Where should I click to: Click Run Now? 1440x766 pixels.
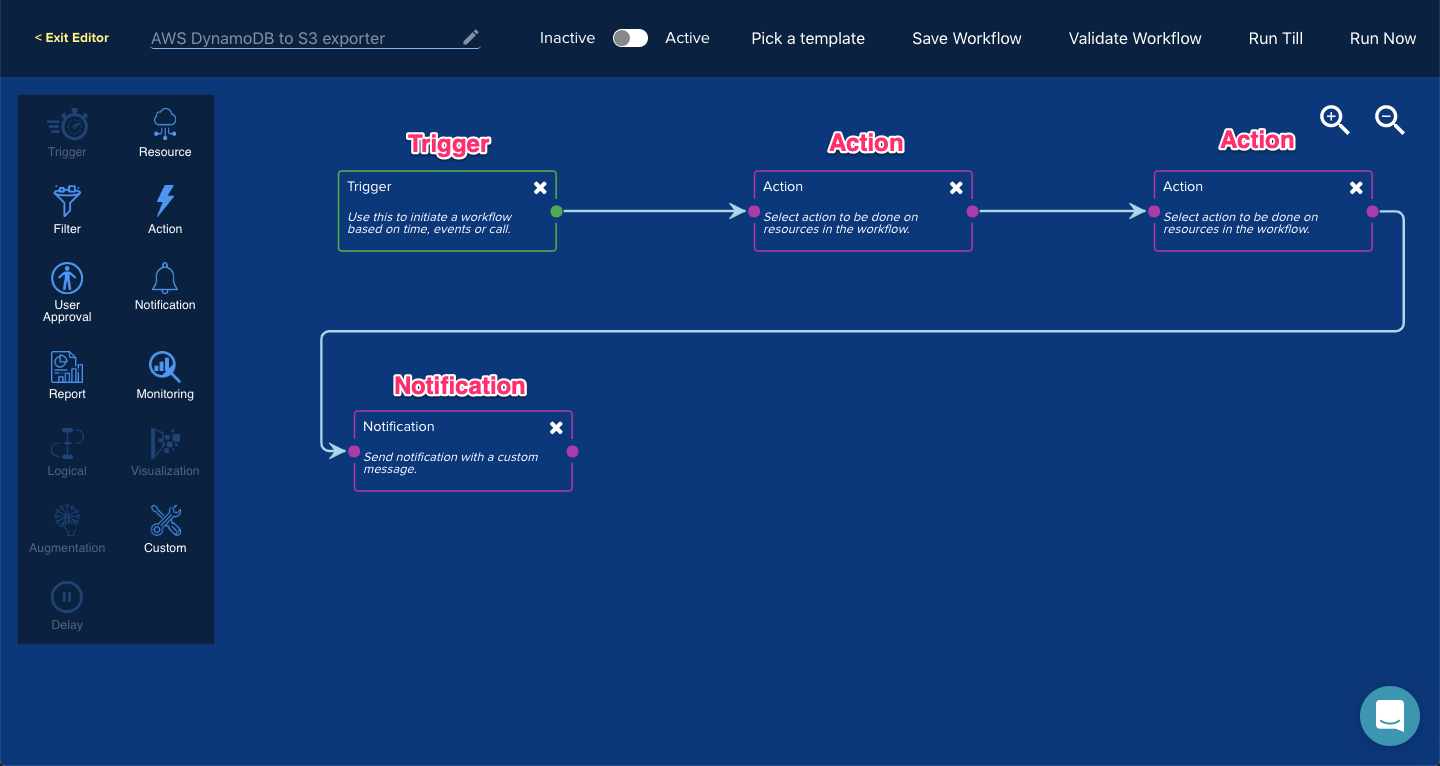(1383, 38)
